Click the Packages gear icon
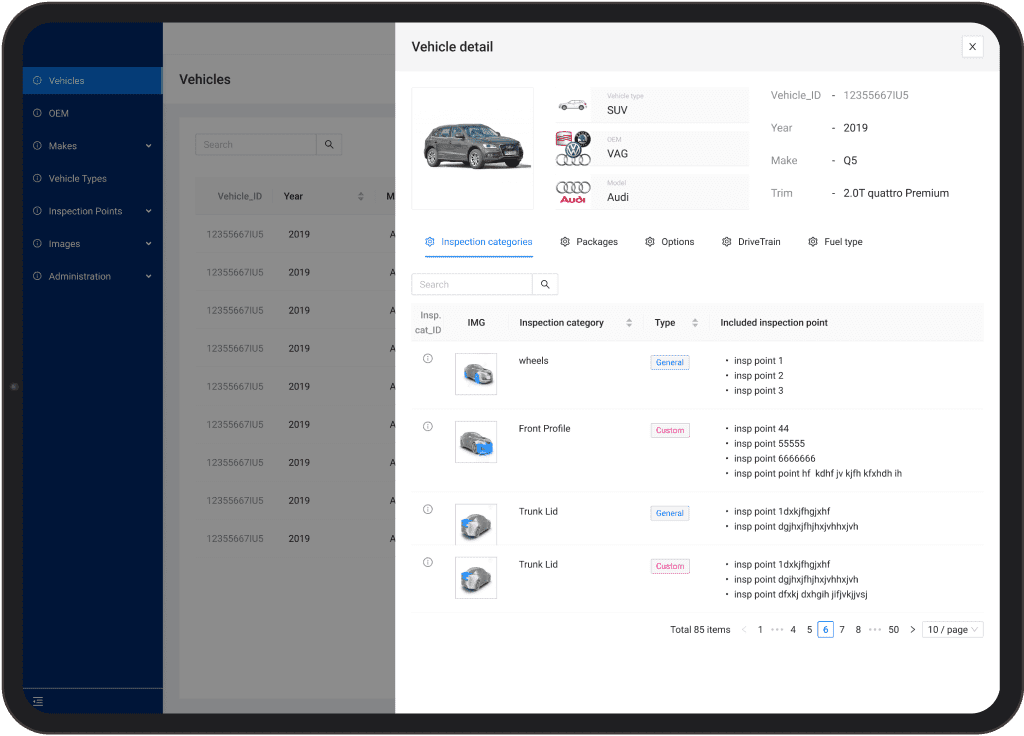 pos(564,241)
